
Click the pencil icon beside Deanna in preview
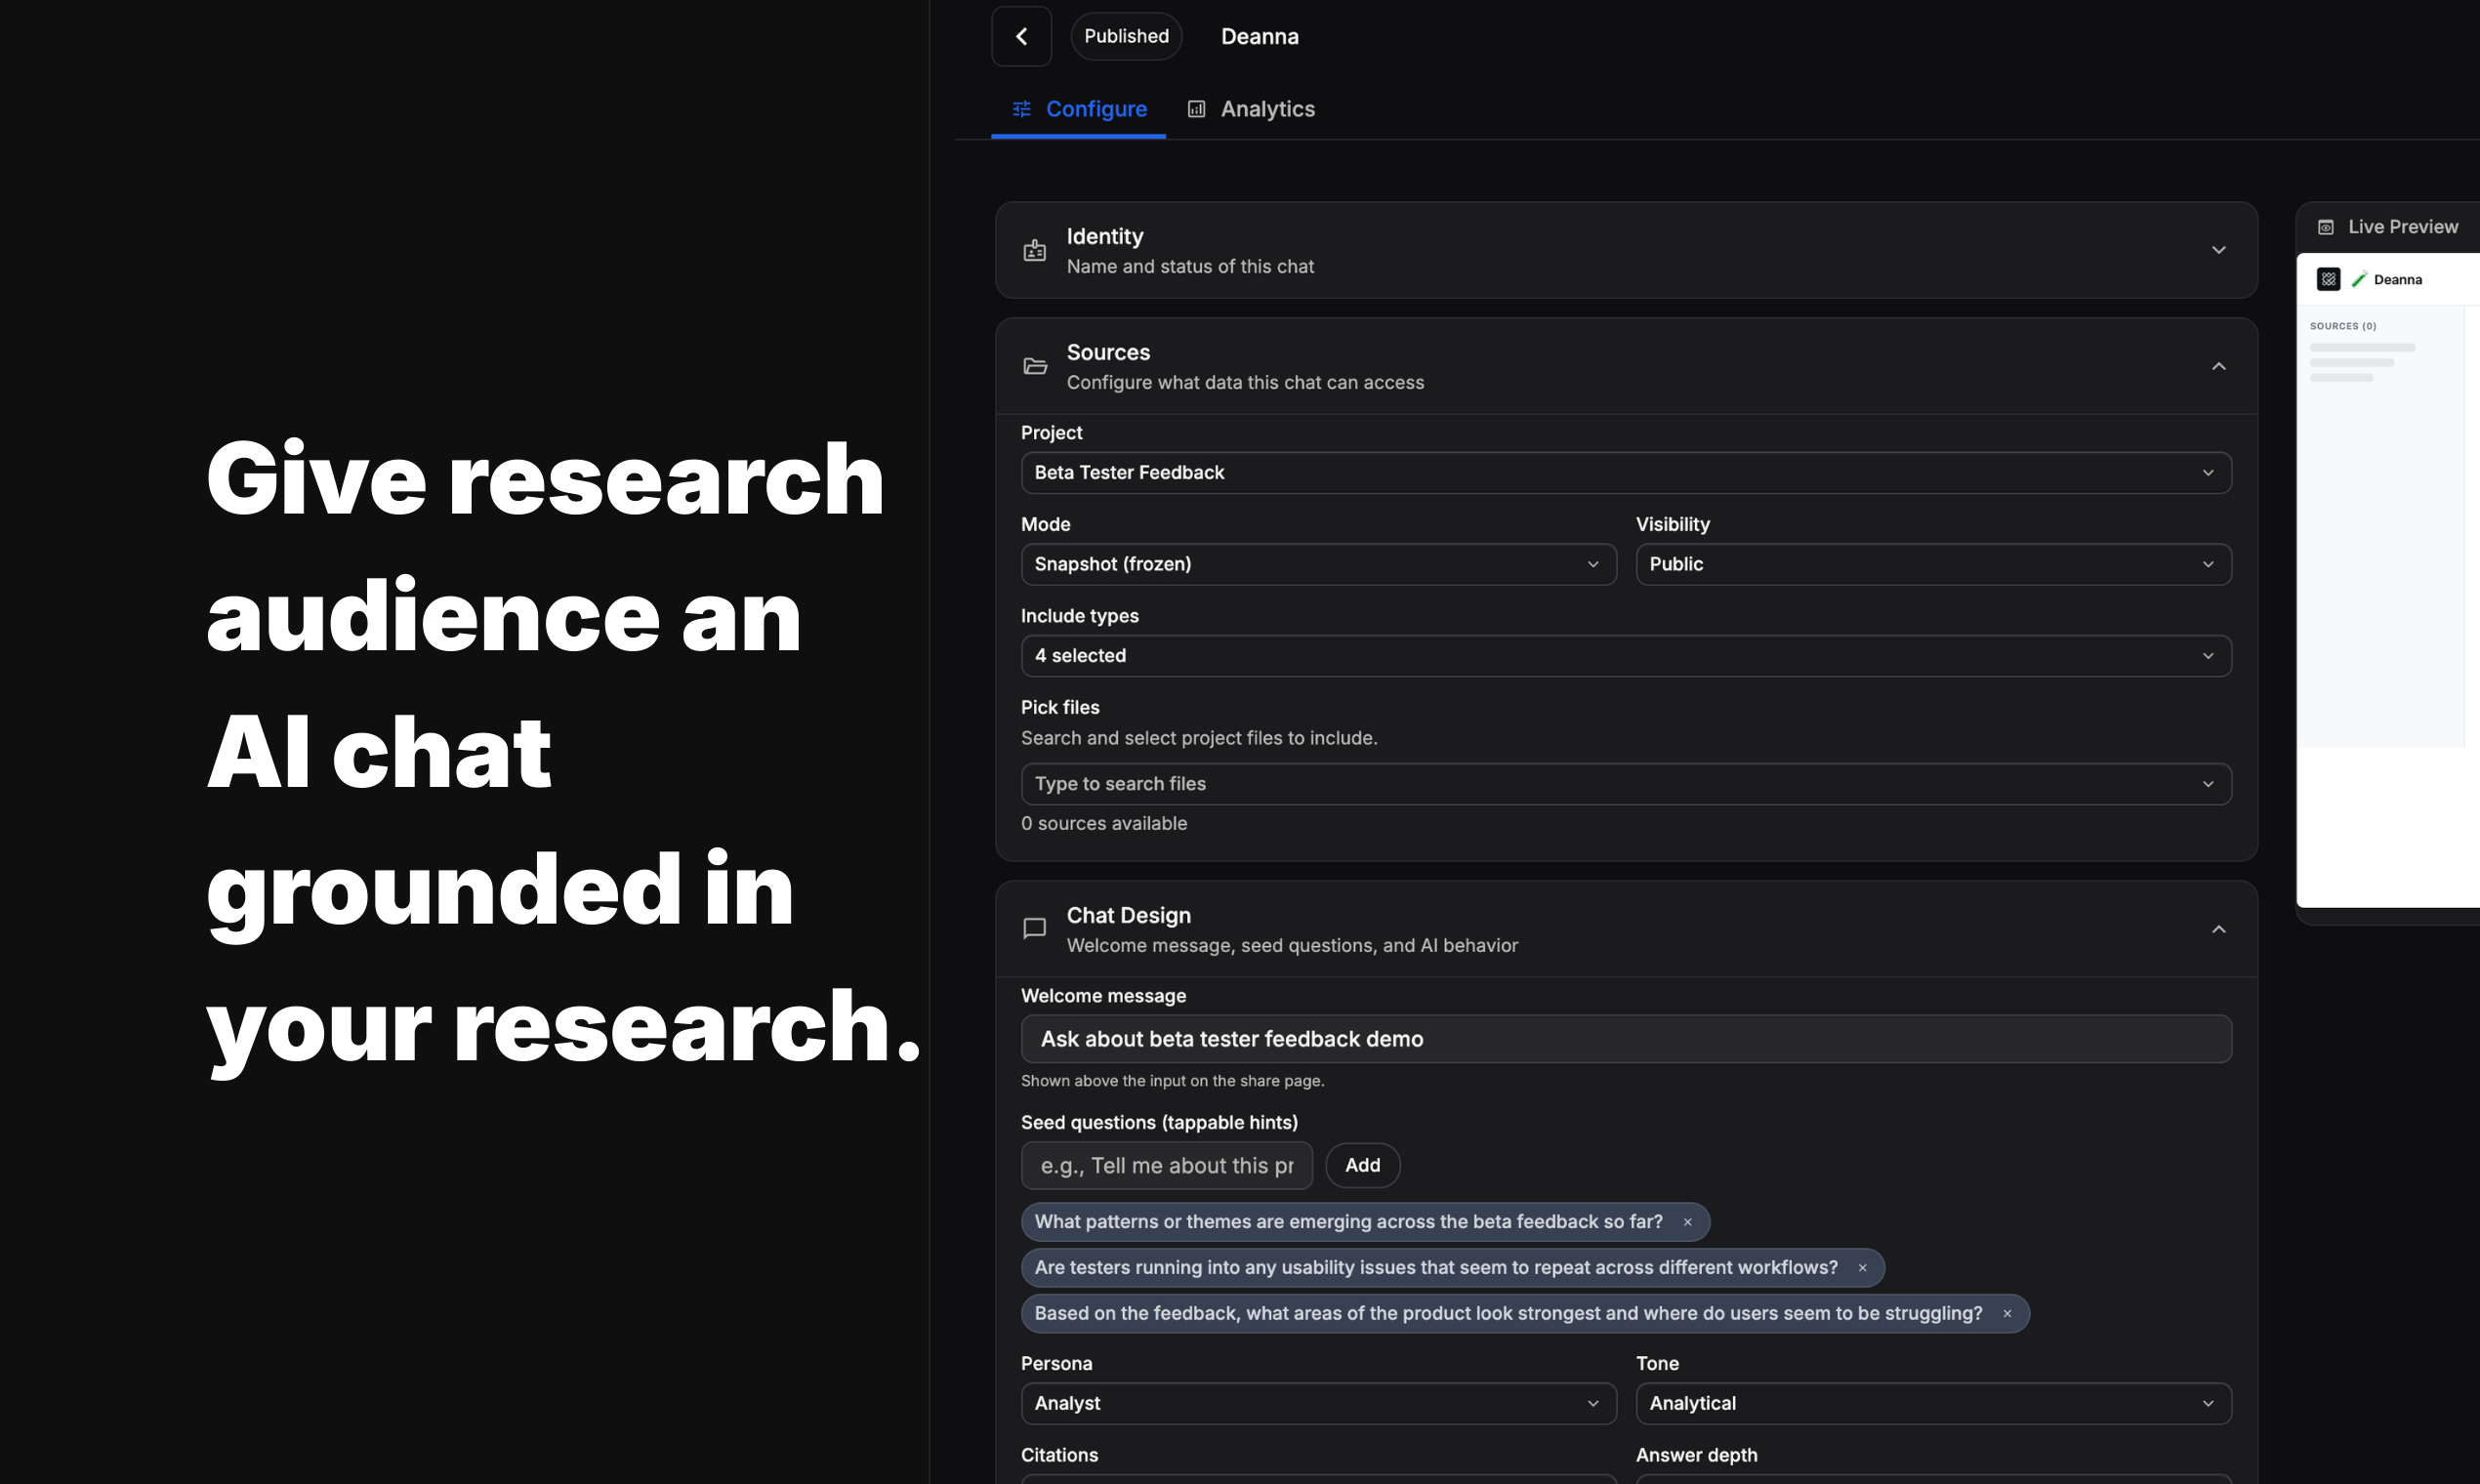(2359, 280)
